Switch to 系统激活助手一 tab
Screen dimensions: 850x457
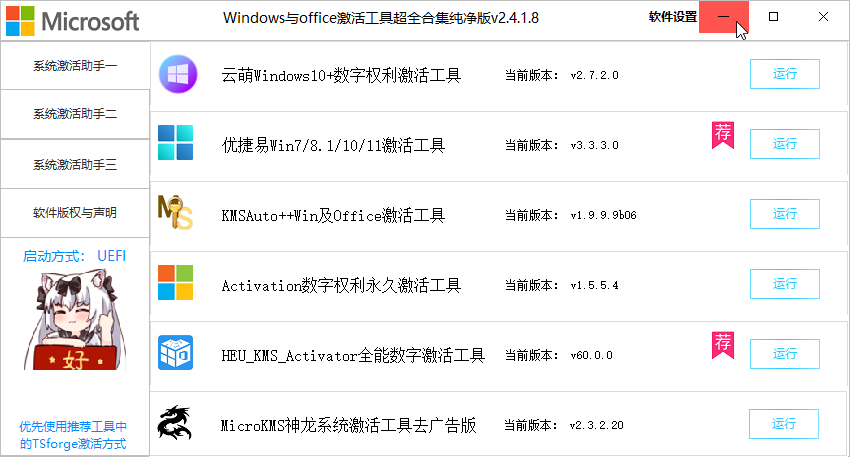click(75, 66)
